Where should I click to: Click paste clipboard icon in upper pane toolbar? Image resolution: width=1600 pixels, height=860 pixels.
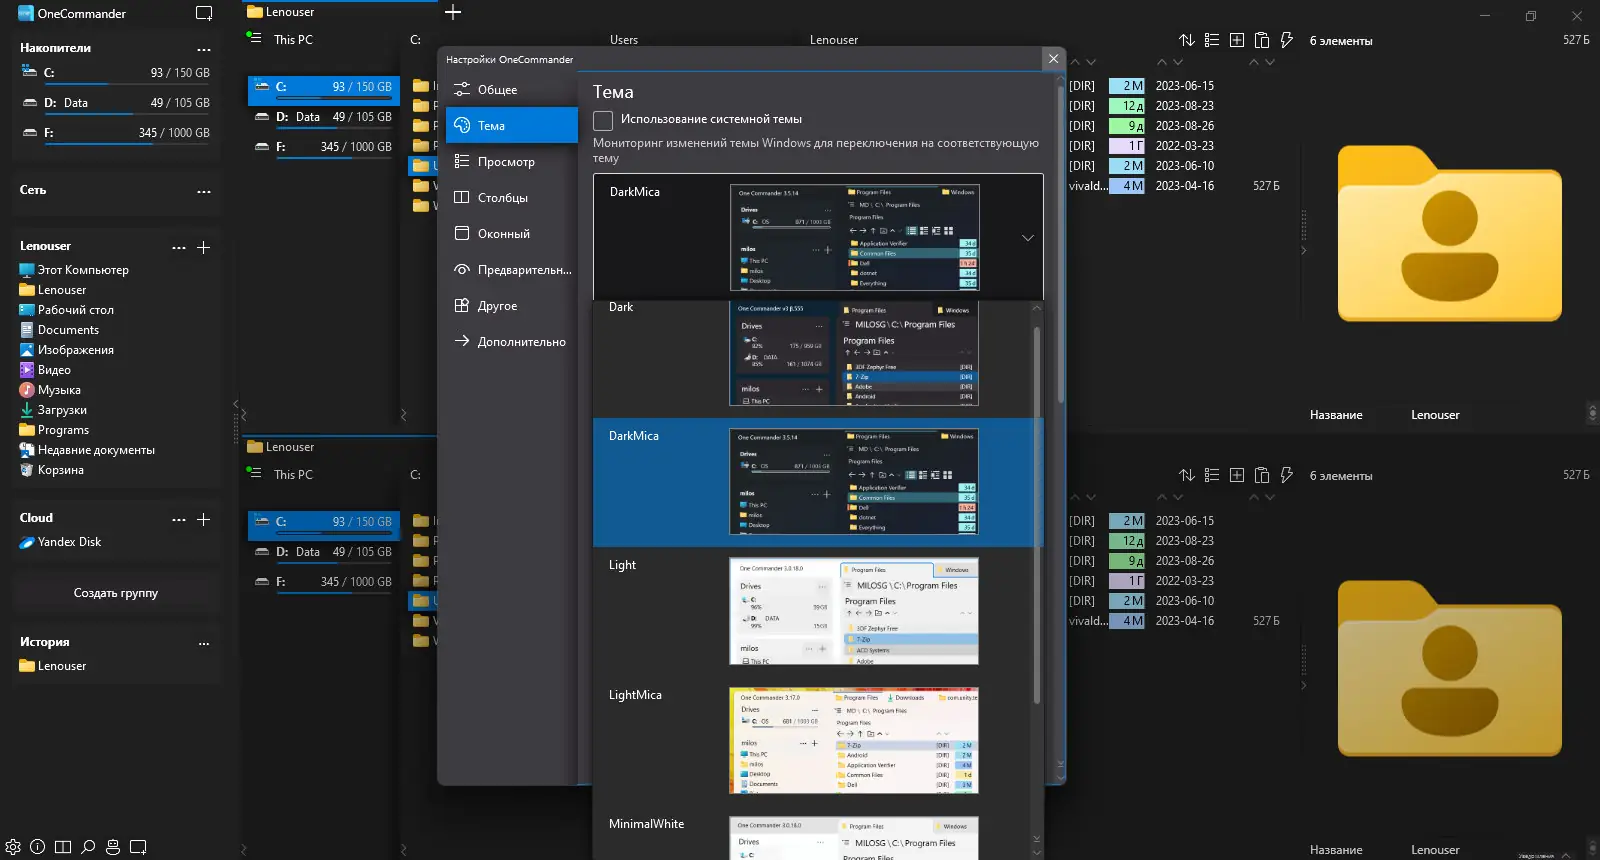1262,40
